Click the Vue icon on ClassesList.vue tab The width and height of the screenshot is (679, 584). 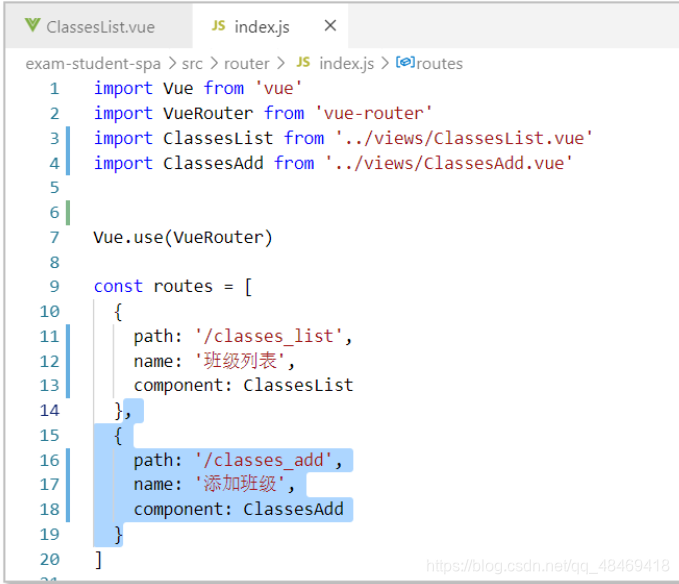click(x=32, y=26)
